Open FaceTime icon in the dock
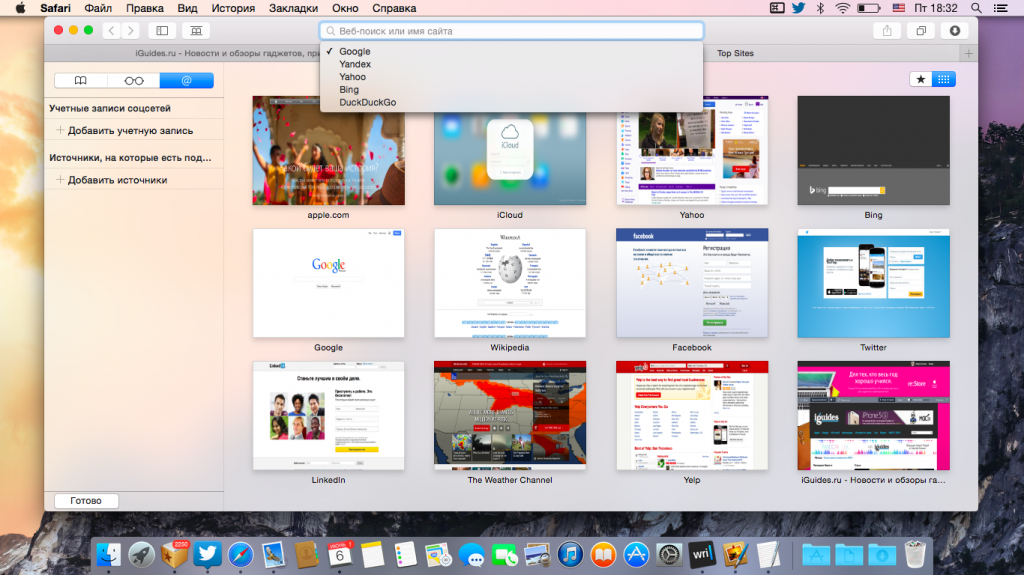 click(504, 556)
